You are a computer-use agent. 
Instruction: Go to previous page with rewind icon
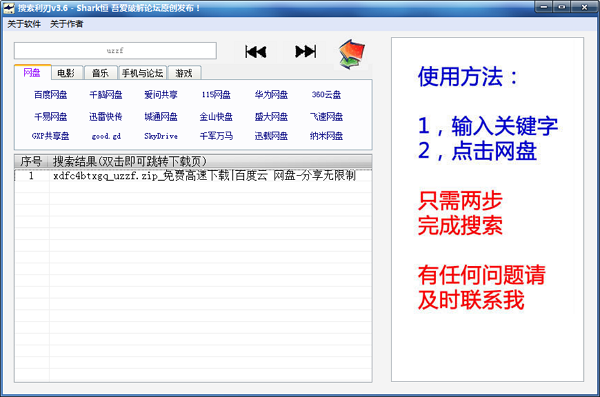pos(256,52)
